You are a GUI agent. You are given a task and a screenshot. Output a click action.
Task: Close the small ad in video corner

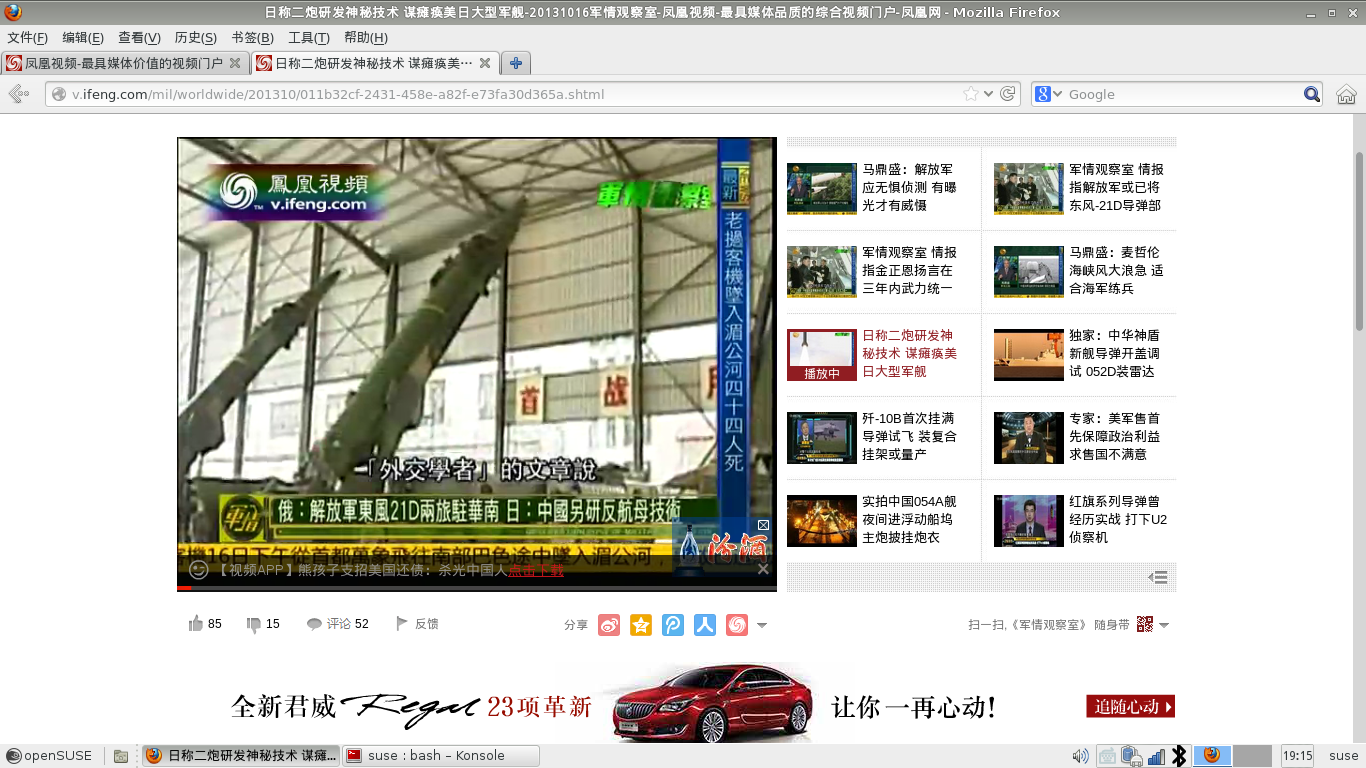point(763,525)
